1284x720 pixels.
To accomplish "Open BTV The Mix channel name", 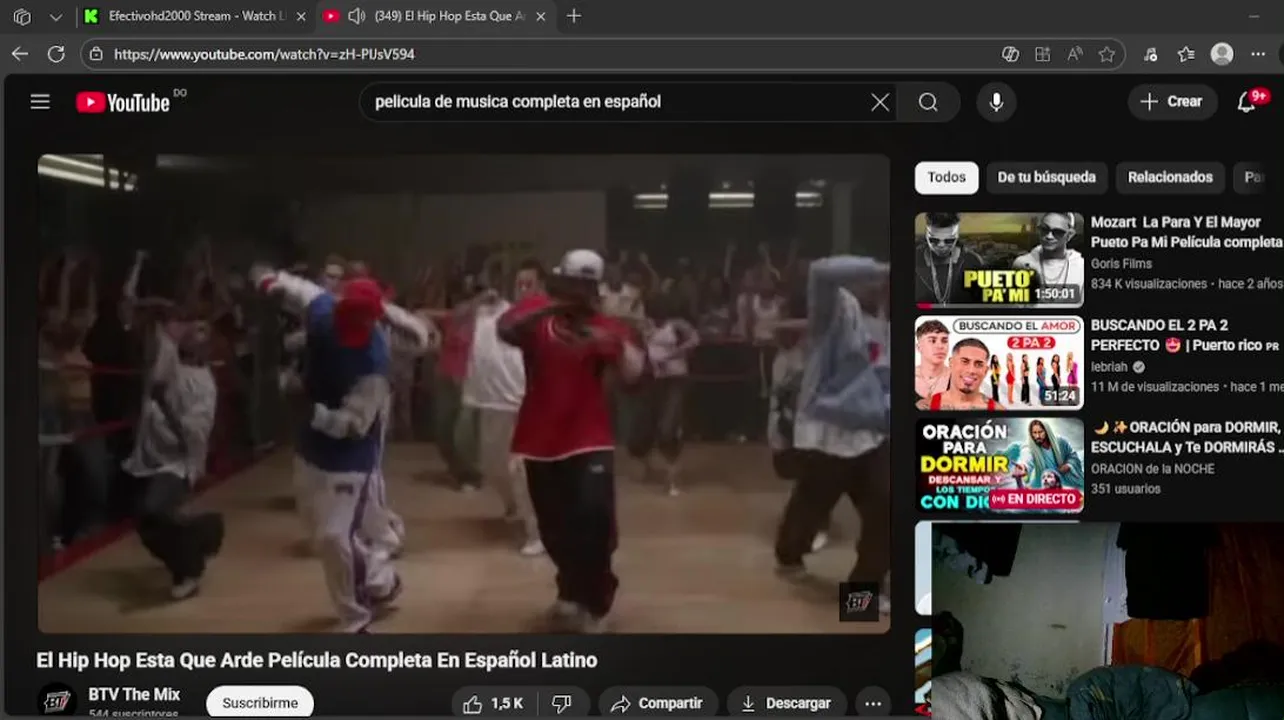I will [134, 694].
